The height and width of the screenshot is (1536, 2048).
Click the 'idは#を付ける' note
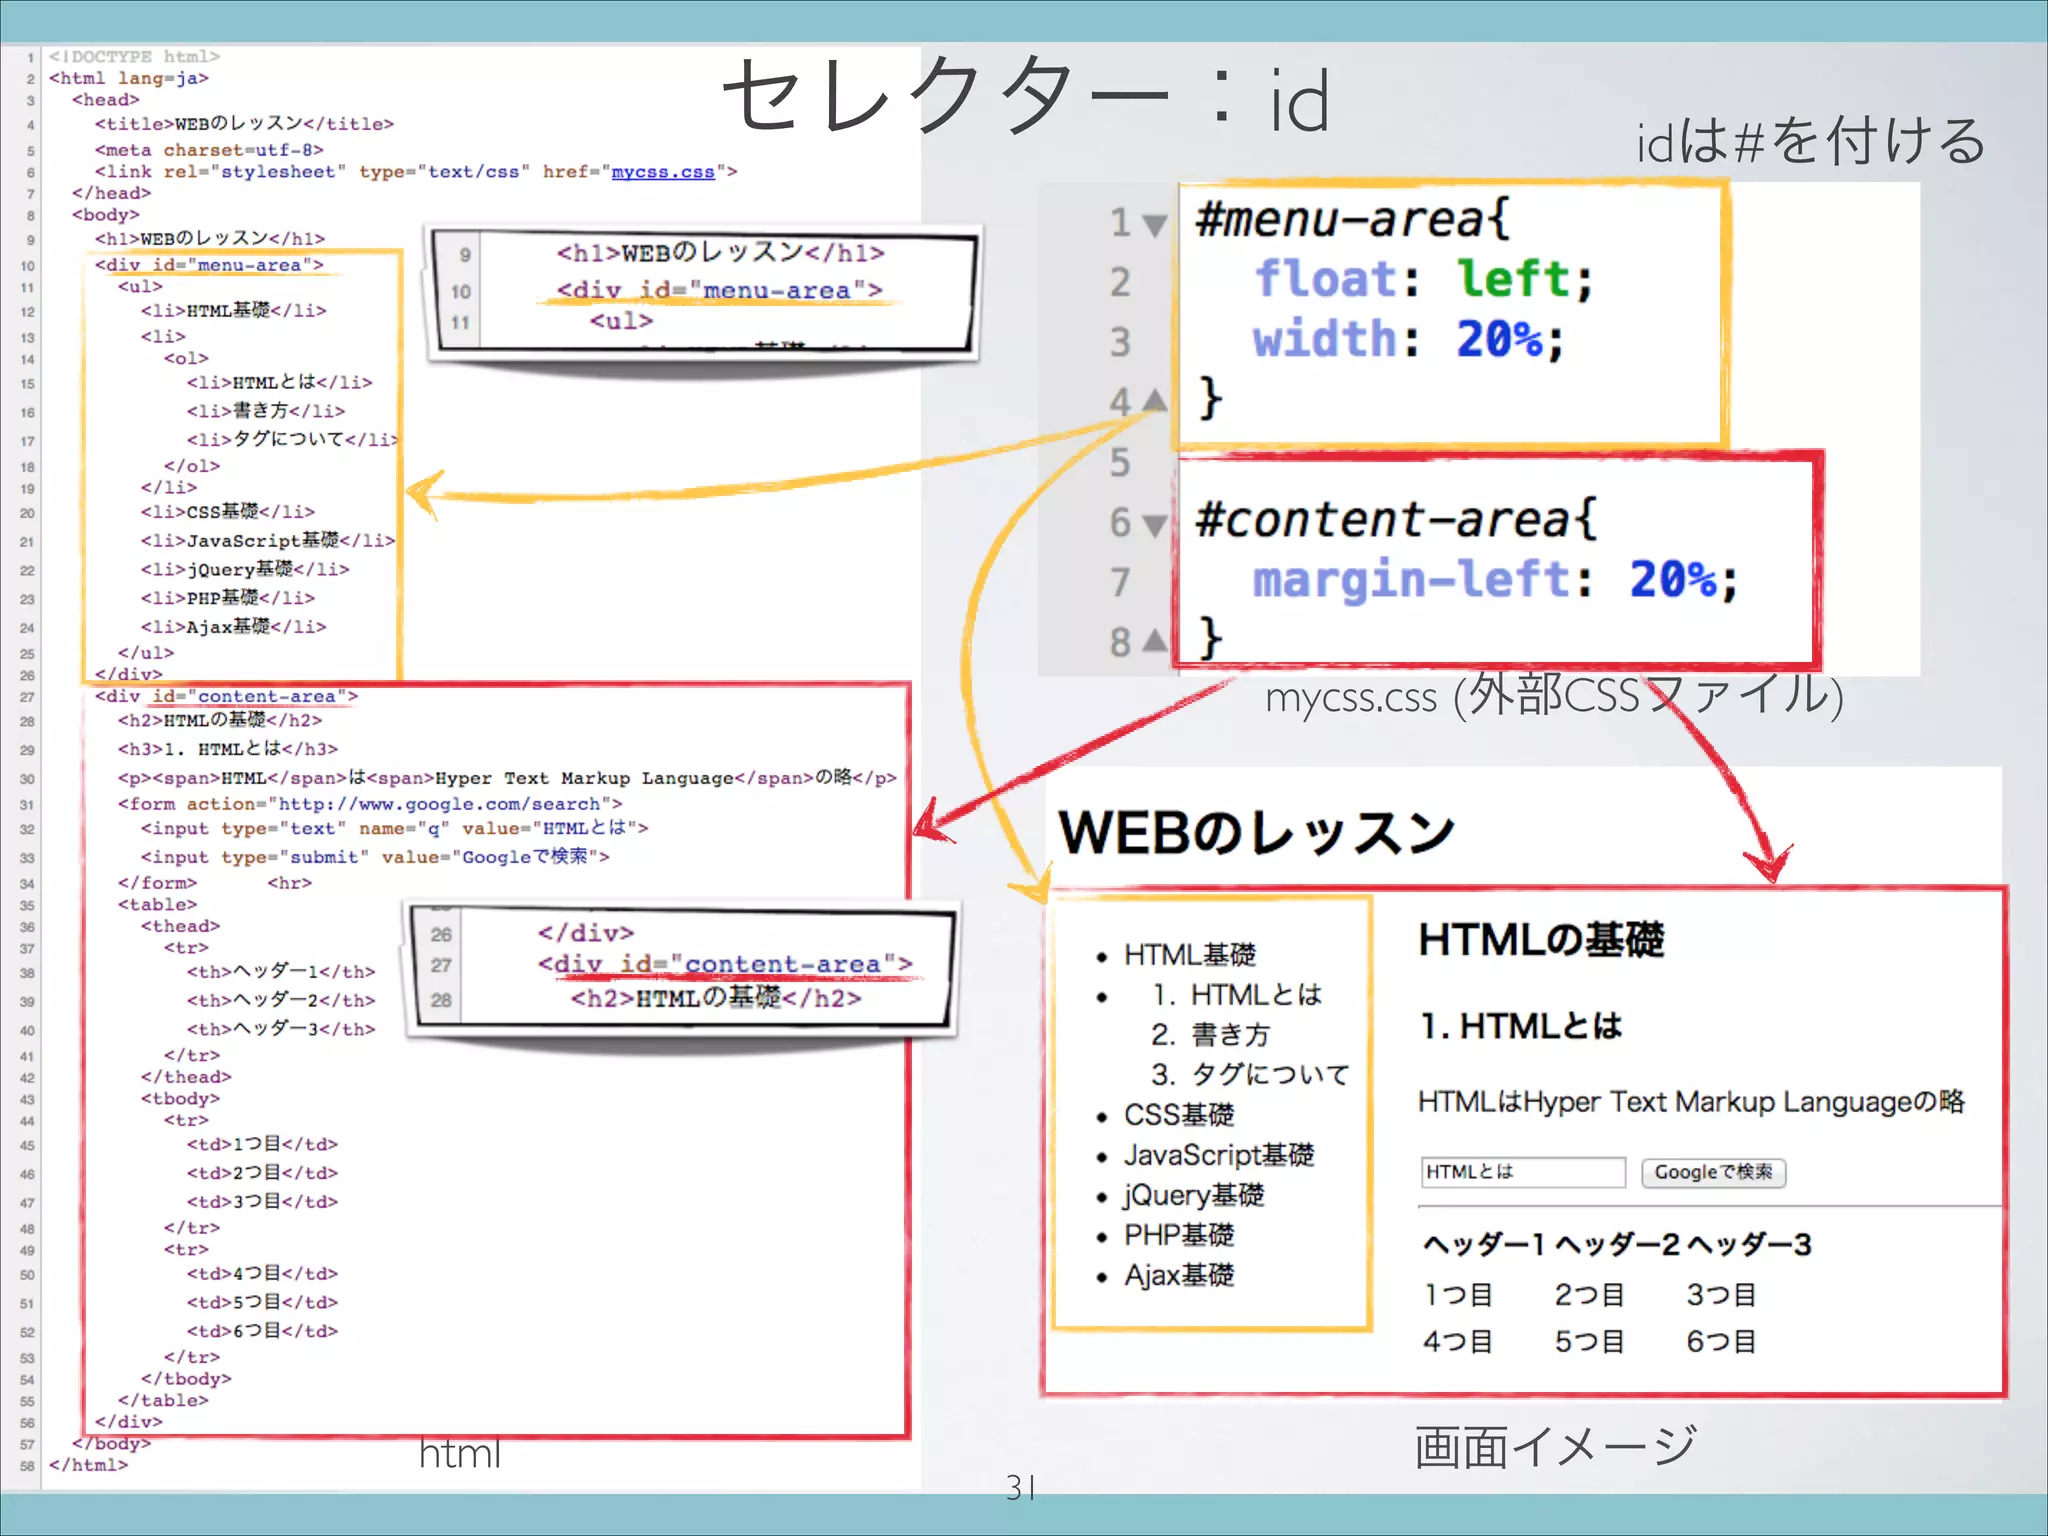click(1811, 141)
